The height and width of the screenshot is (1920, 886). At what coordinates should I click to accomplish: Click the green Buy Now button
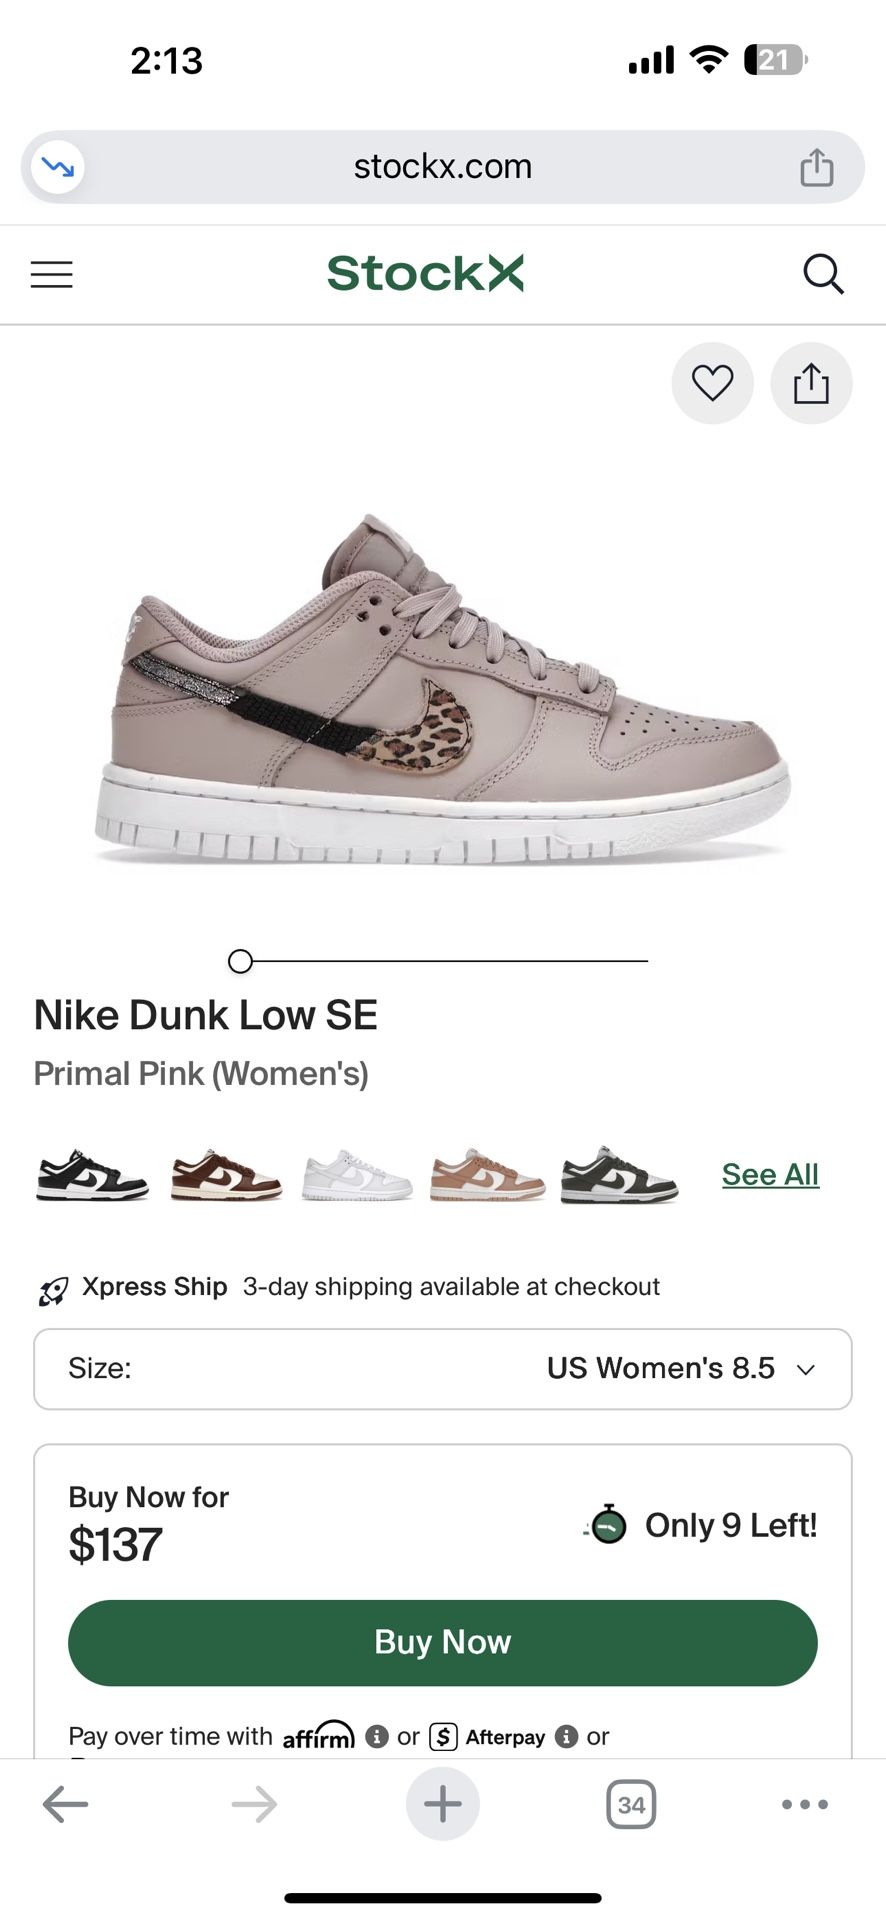click(442, 1642)
